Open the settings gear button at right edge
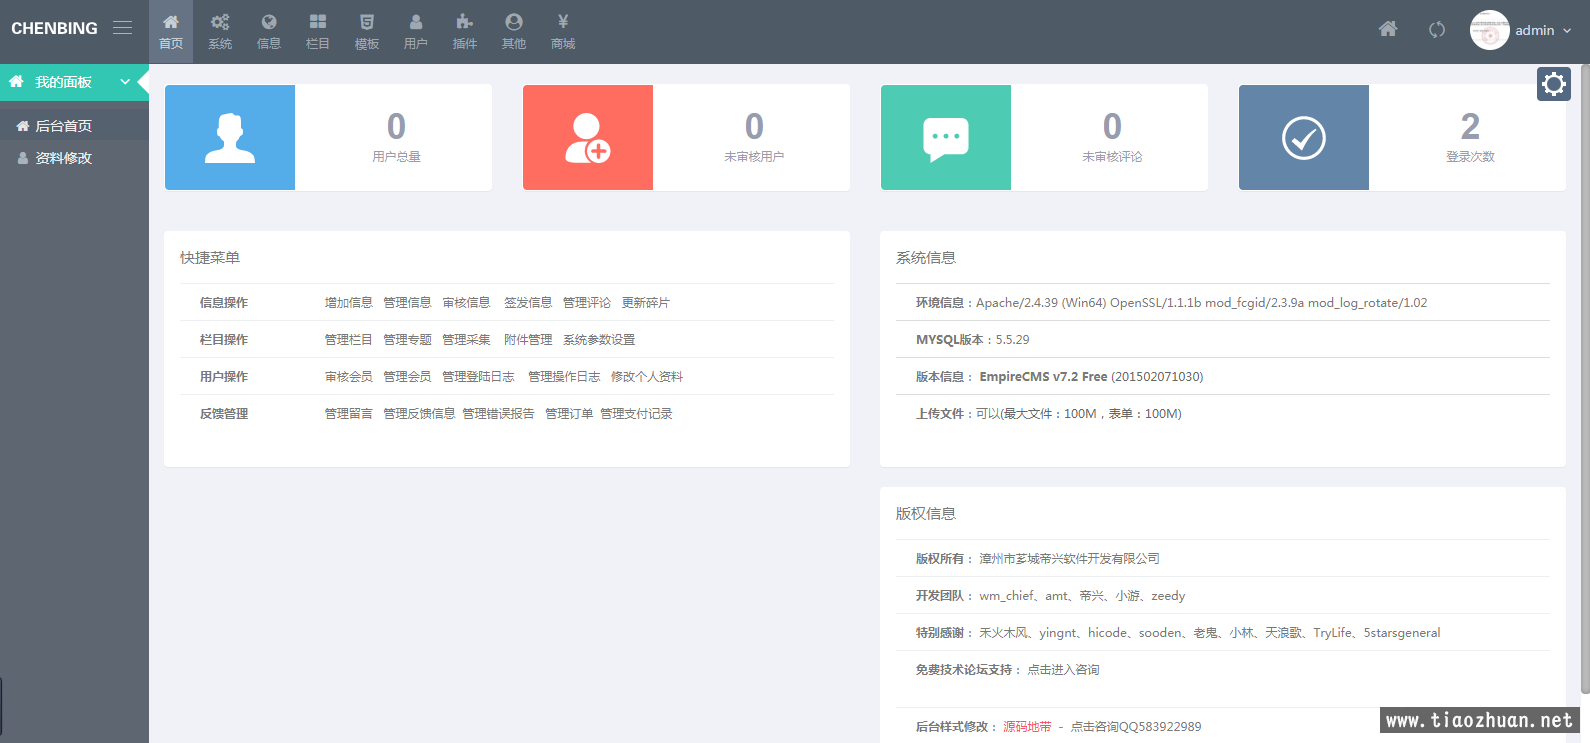This screenshot has width=1590, height=743. [x=1554, y=84]
